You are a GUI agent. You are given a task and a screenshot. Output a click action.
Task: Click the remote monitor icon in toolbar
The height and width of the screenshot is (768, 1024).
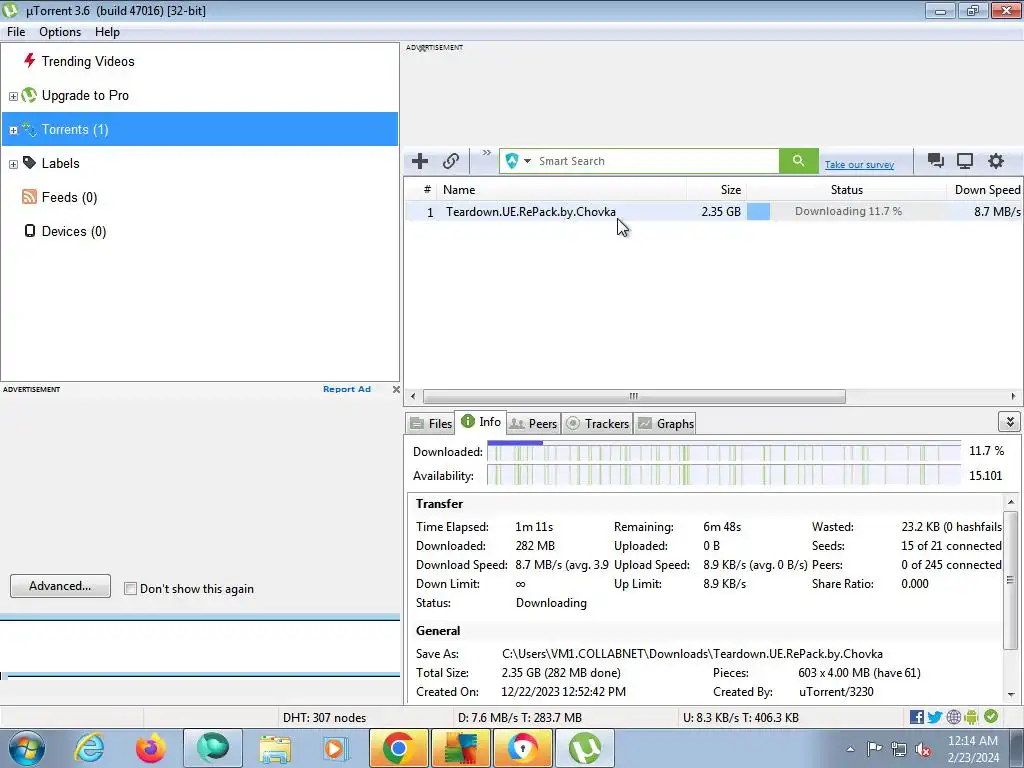[x=965, y=161]
